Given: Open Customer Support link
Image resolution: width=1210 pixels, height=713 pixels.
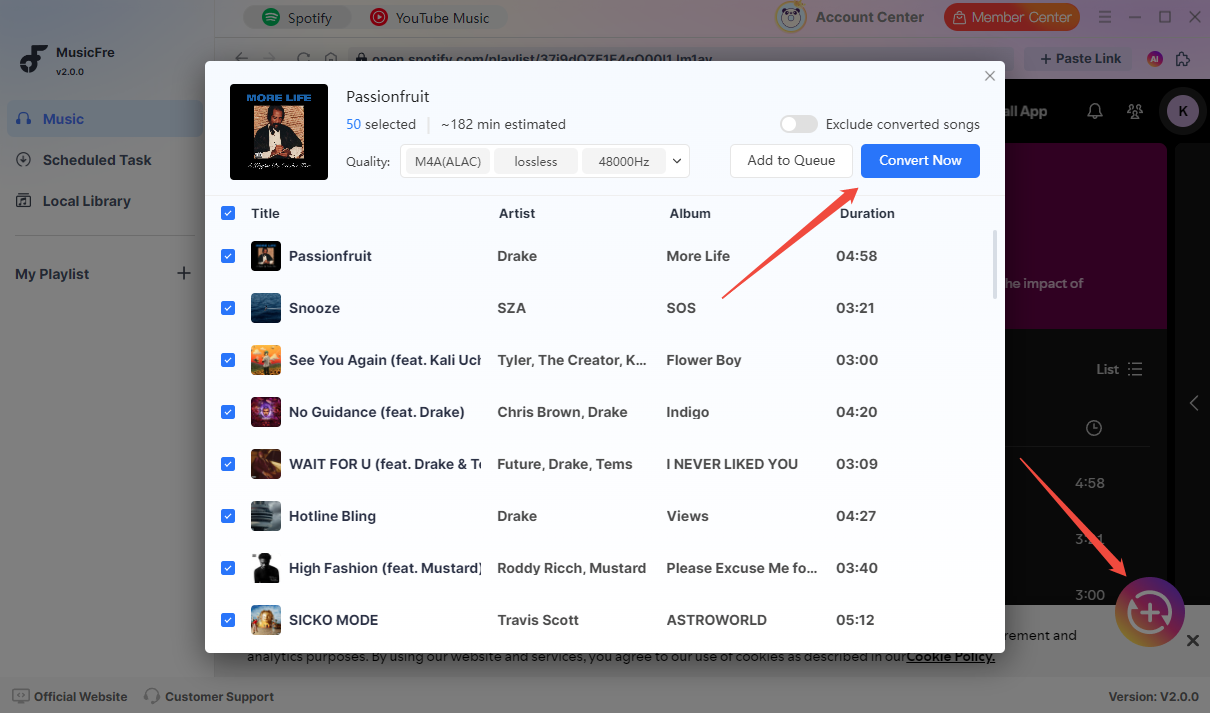Looking at the screenshot, I should click(x=209, y=696).
